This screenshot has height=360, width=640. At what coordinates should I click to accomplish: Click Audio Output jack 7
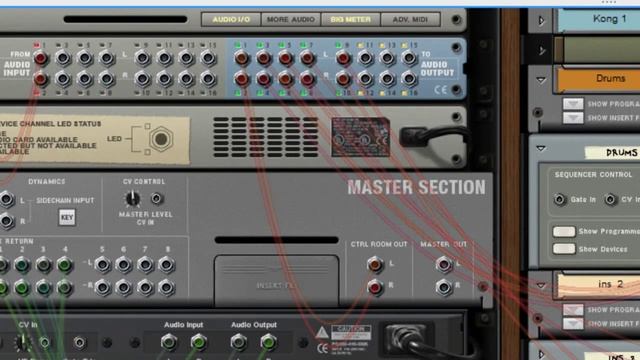(307, 58)
